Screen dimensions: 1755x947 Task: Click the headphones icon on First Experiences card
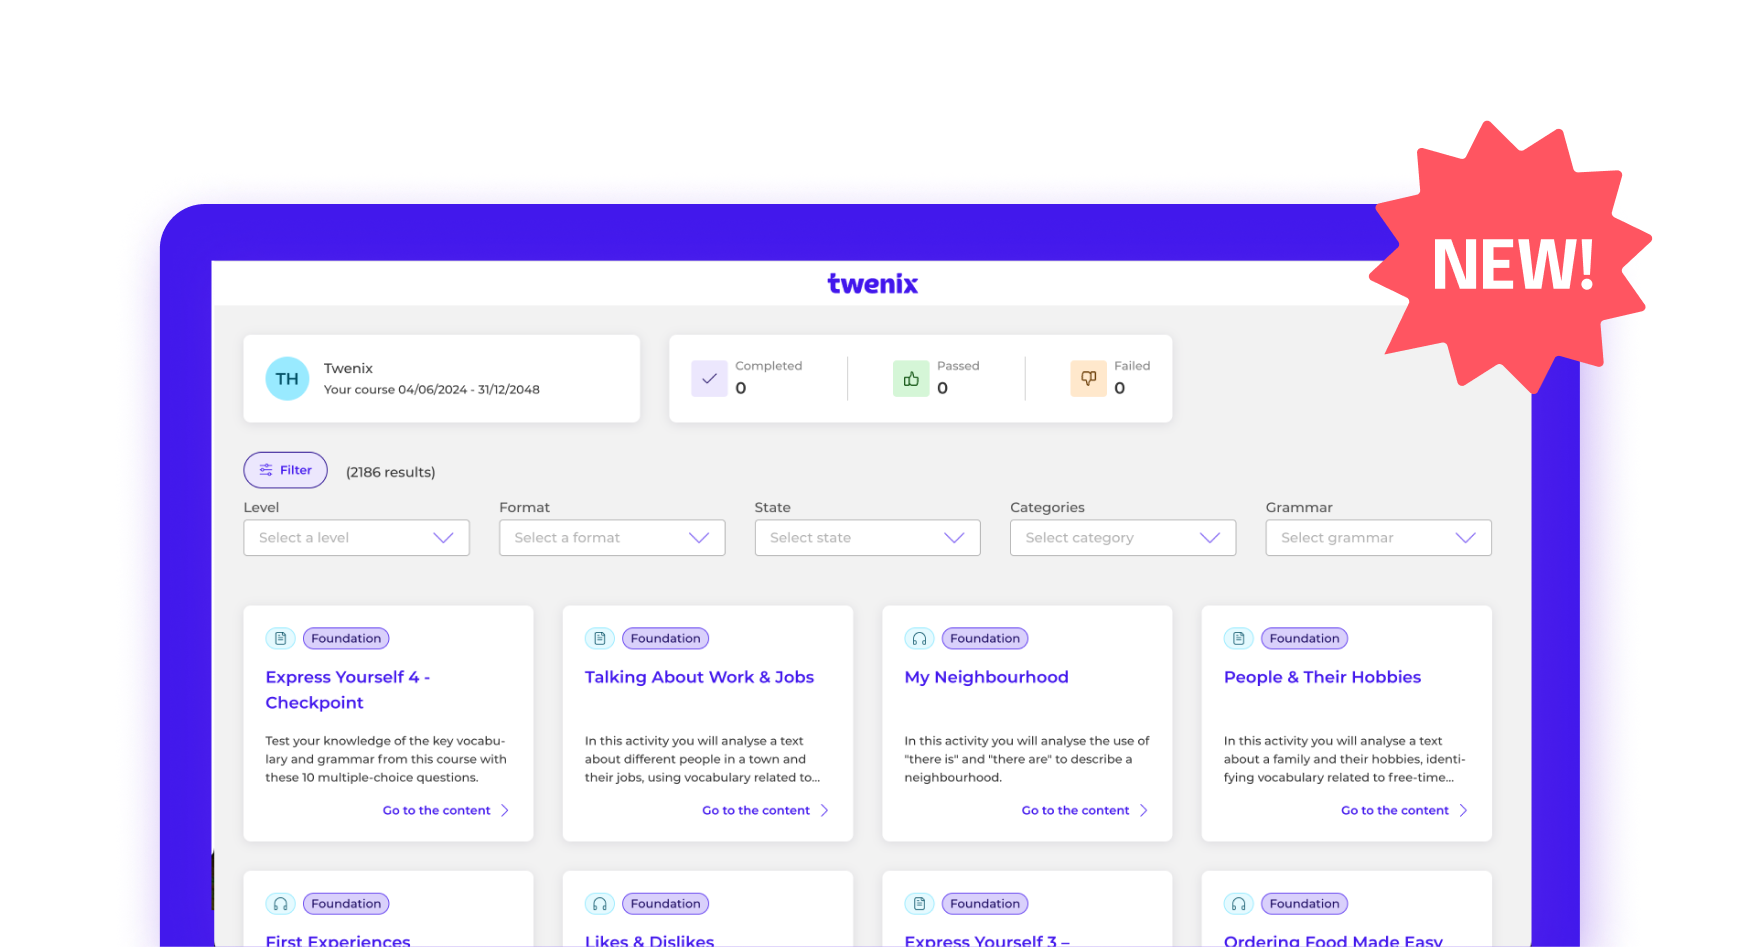tap(280, 904)
